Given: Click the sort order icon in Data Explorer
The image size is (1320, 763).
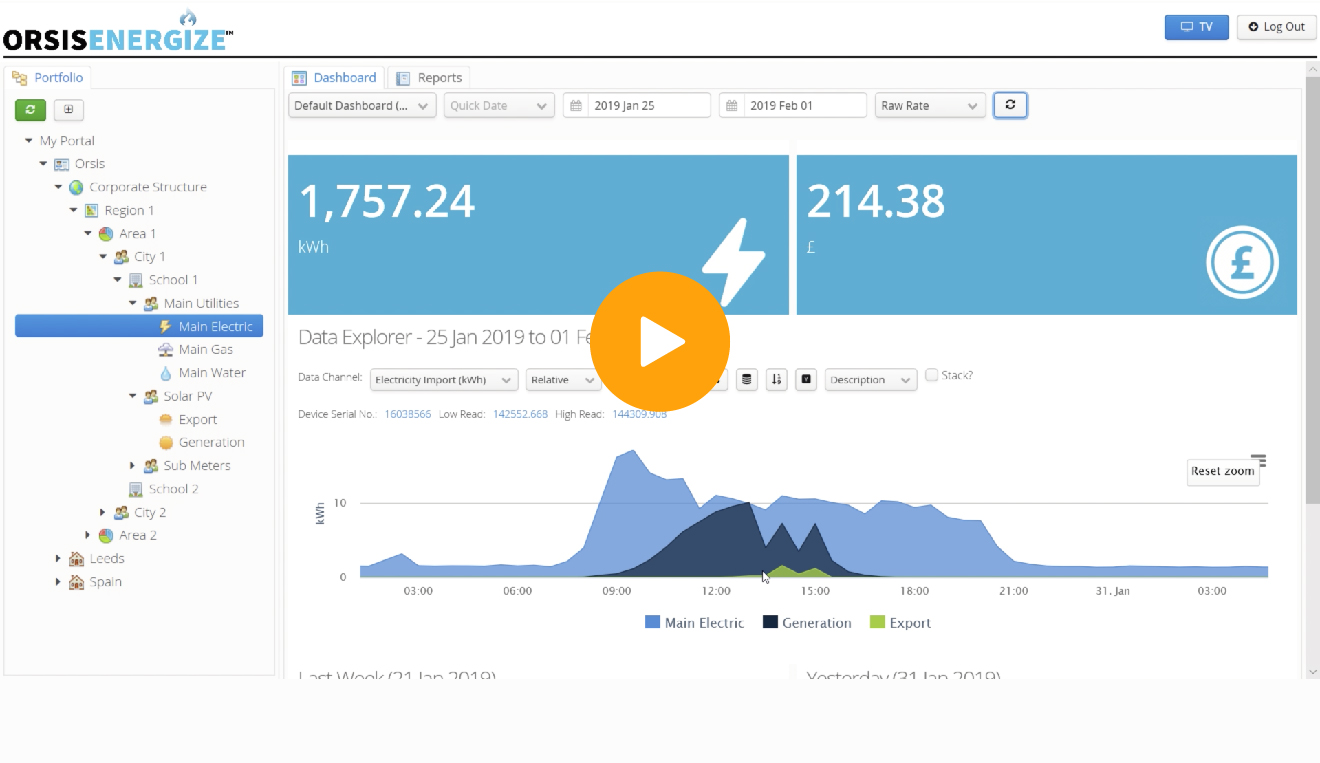Looking at the screenshot, I should pyautogui.click(x=776, y=380).
